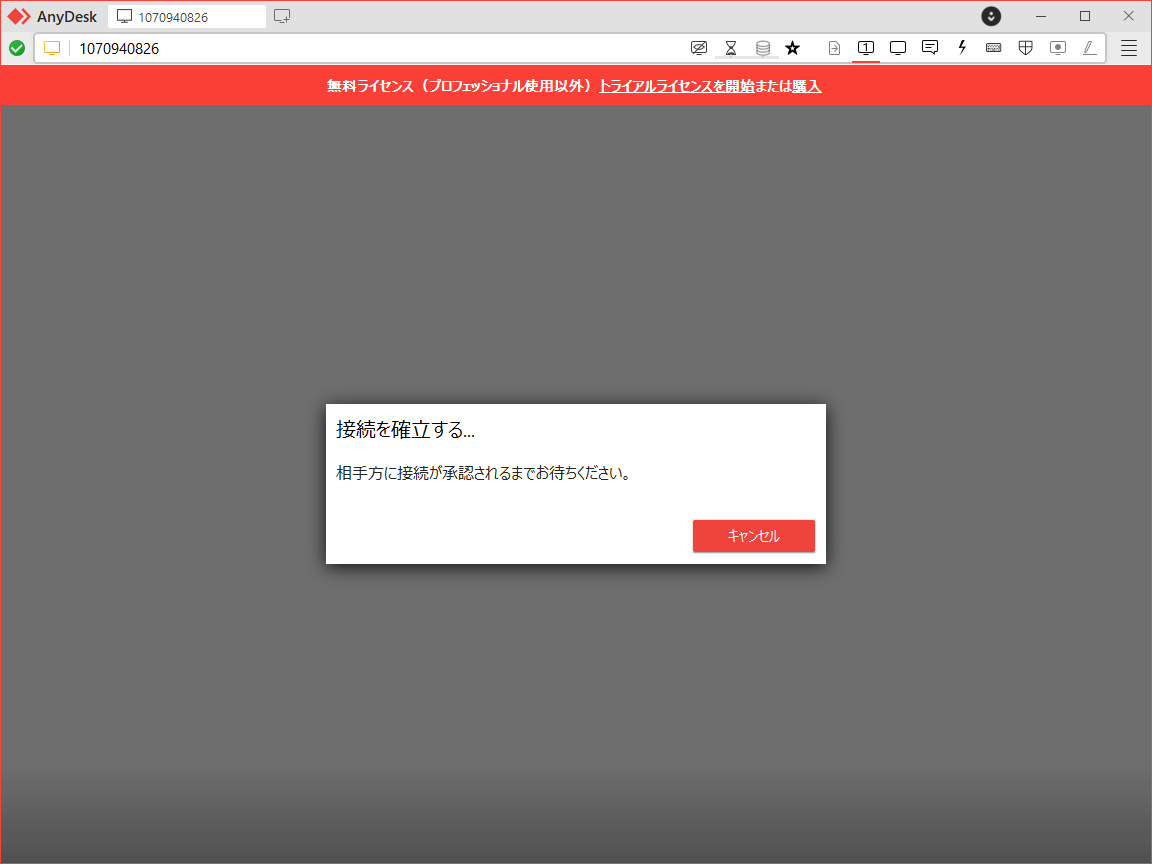Click the AnyDesk diamond logo
The height and width of the screenshot is (864, 1152).
pos(19,16)
